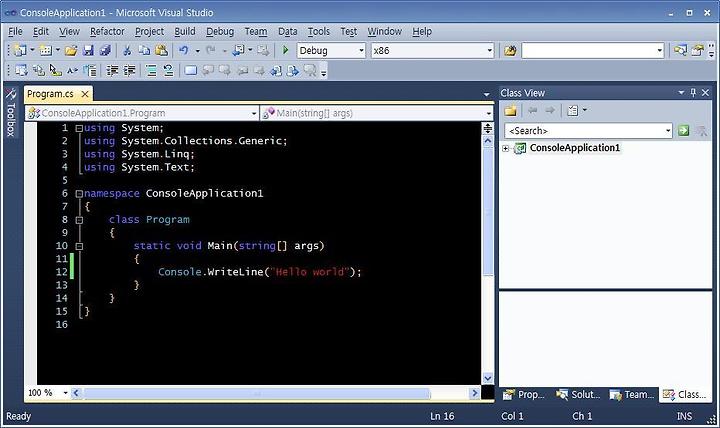The height and width of the screenshot is (428, 720).
Task: Click the Class View Back arrow
Action: coord(533,110)
